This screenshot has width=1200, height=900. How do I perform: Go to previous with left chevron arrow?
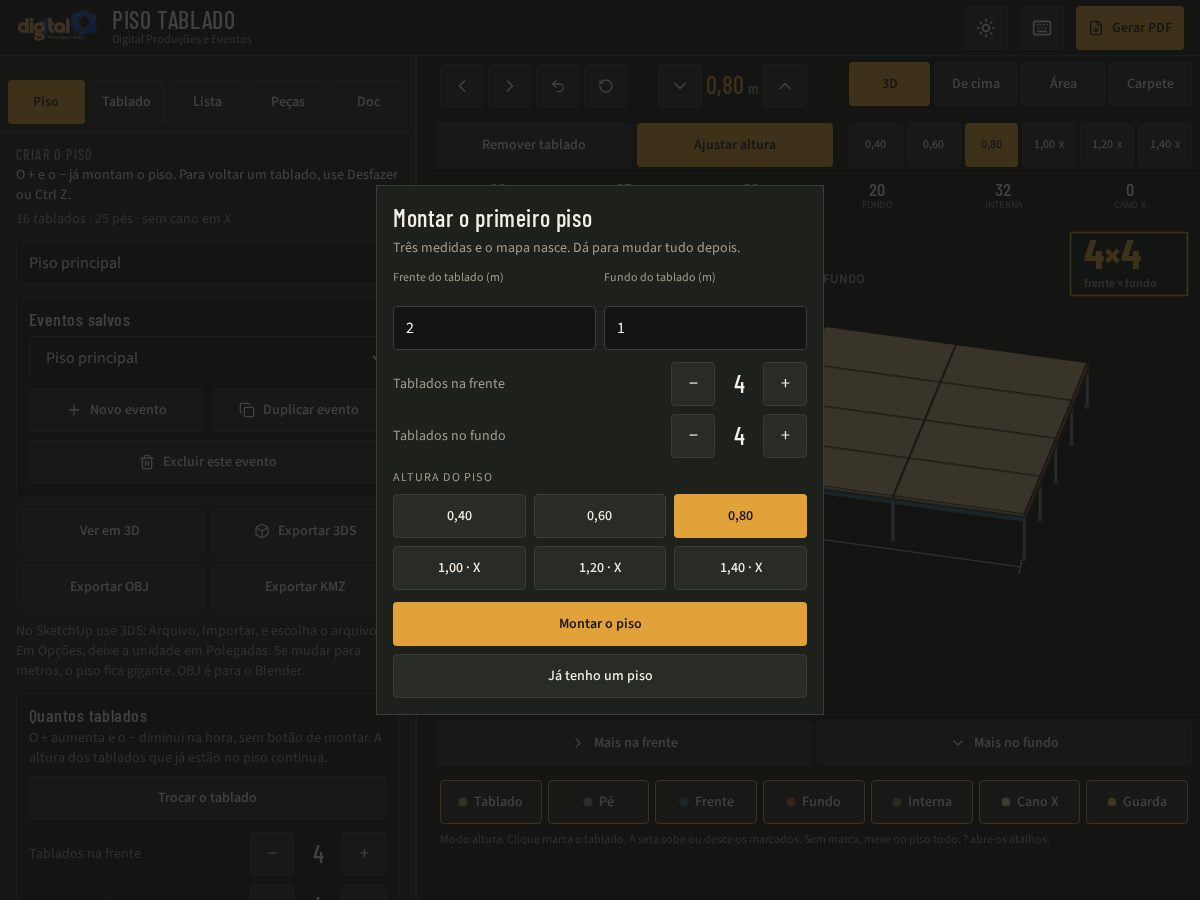pyautogui.click(x=462, y=86)
